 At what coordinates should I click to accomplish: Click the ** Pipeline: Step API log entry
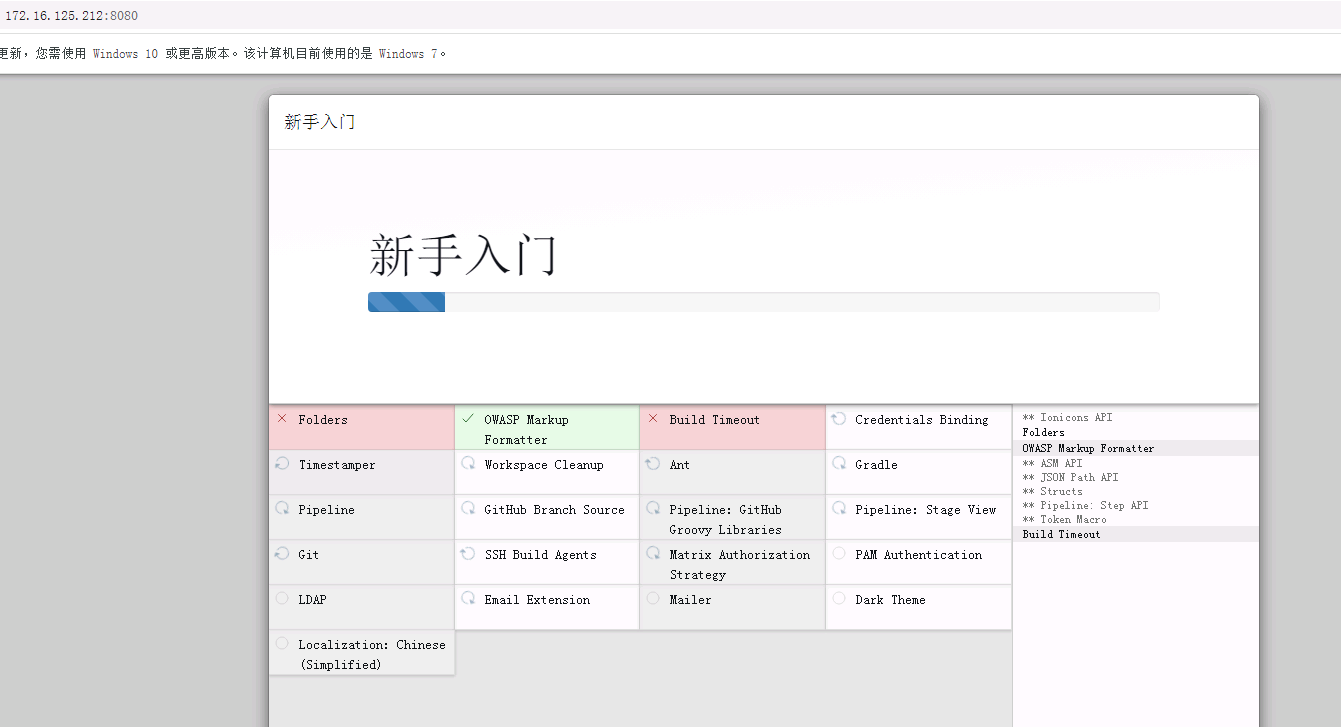pyautogui.click(x=1085, y=505)
